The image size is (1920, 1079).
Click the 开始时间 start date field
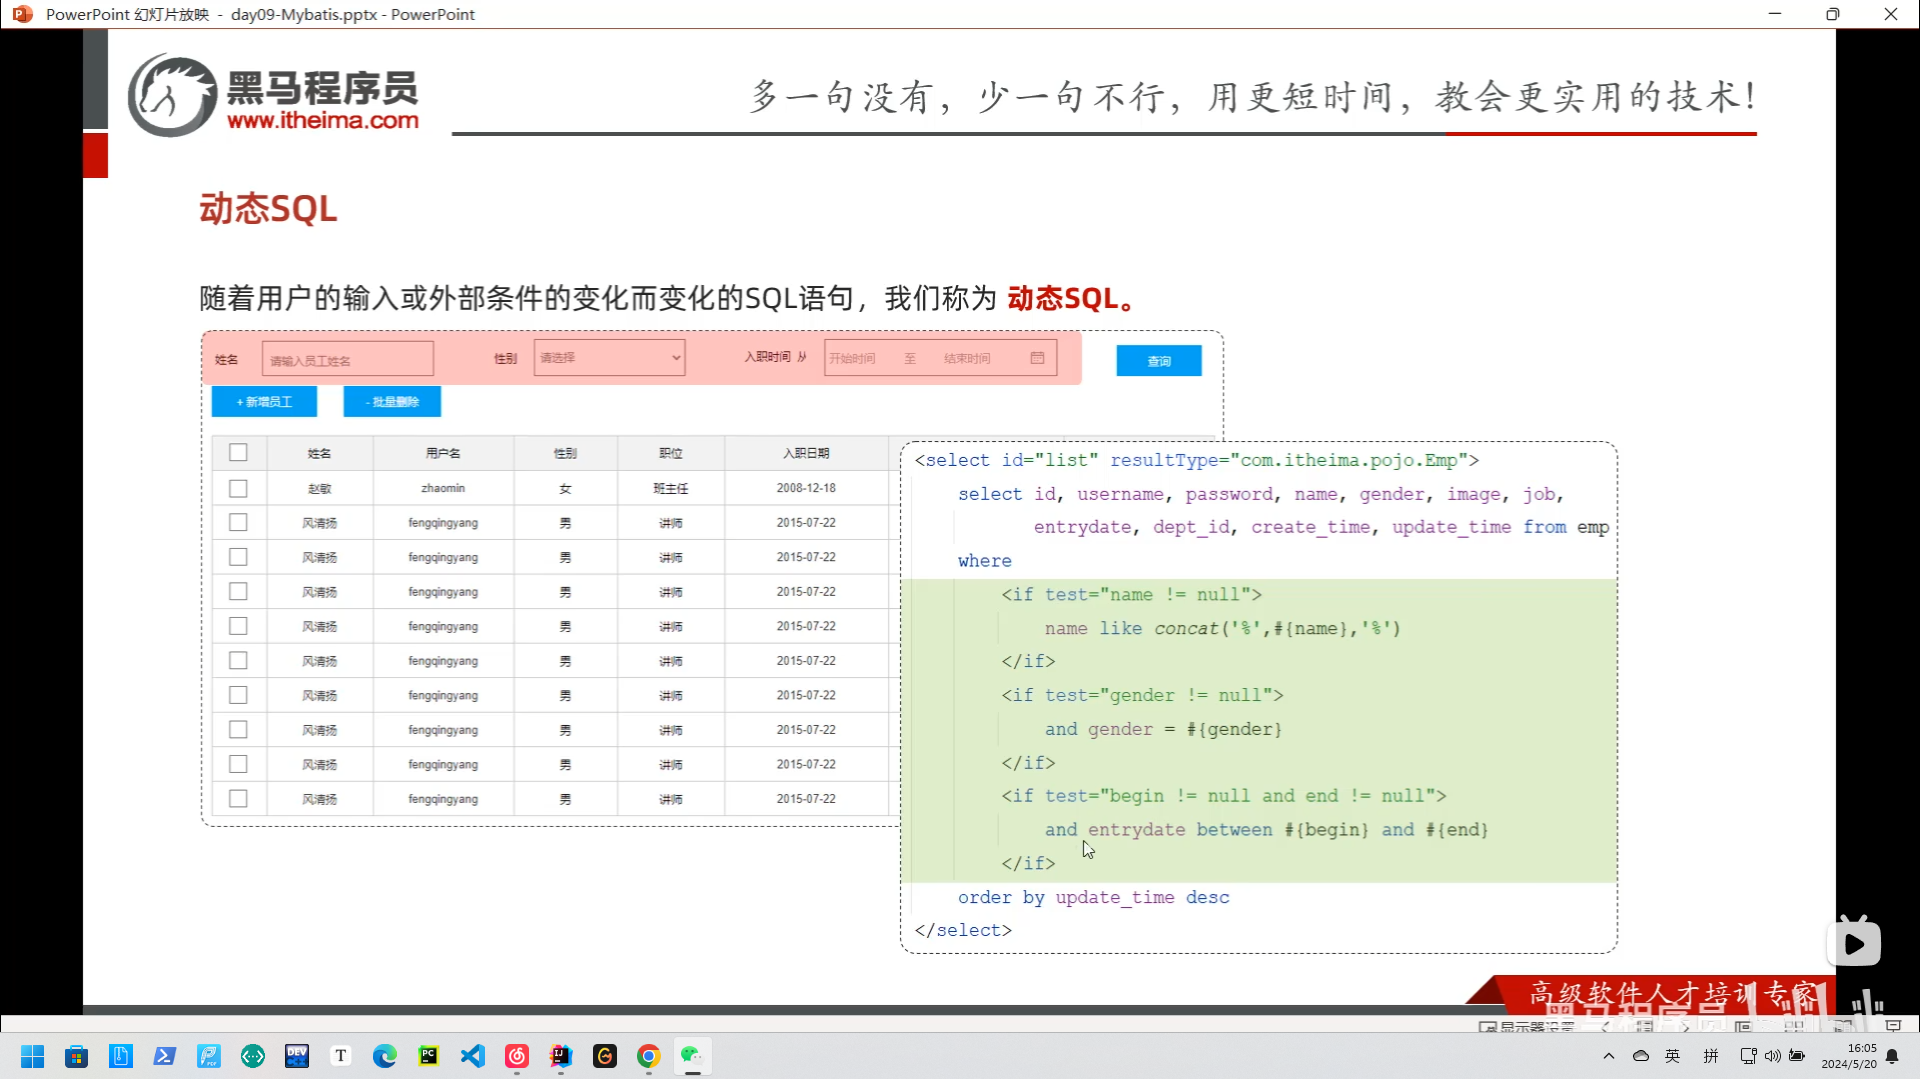pos(852,358)
